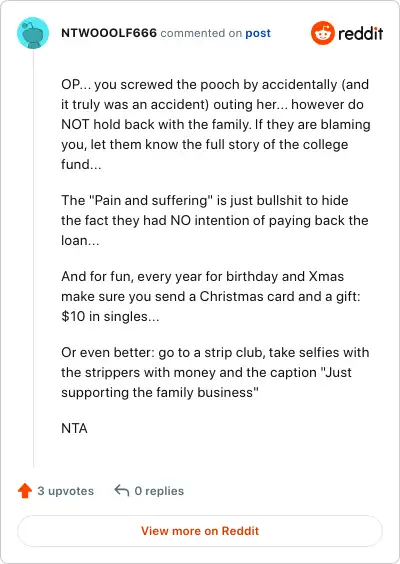This screenshot has width=400, height=564.
Task: Click the 'commented on' text in the header
Action: 201,33
